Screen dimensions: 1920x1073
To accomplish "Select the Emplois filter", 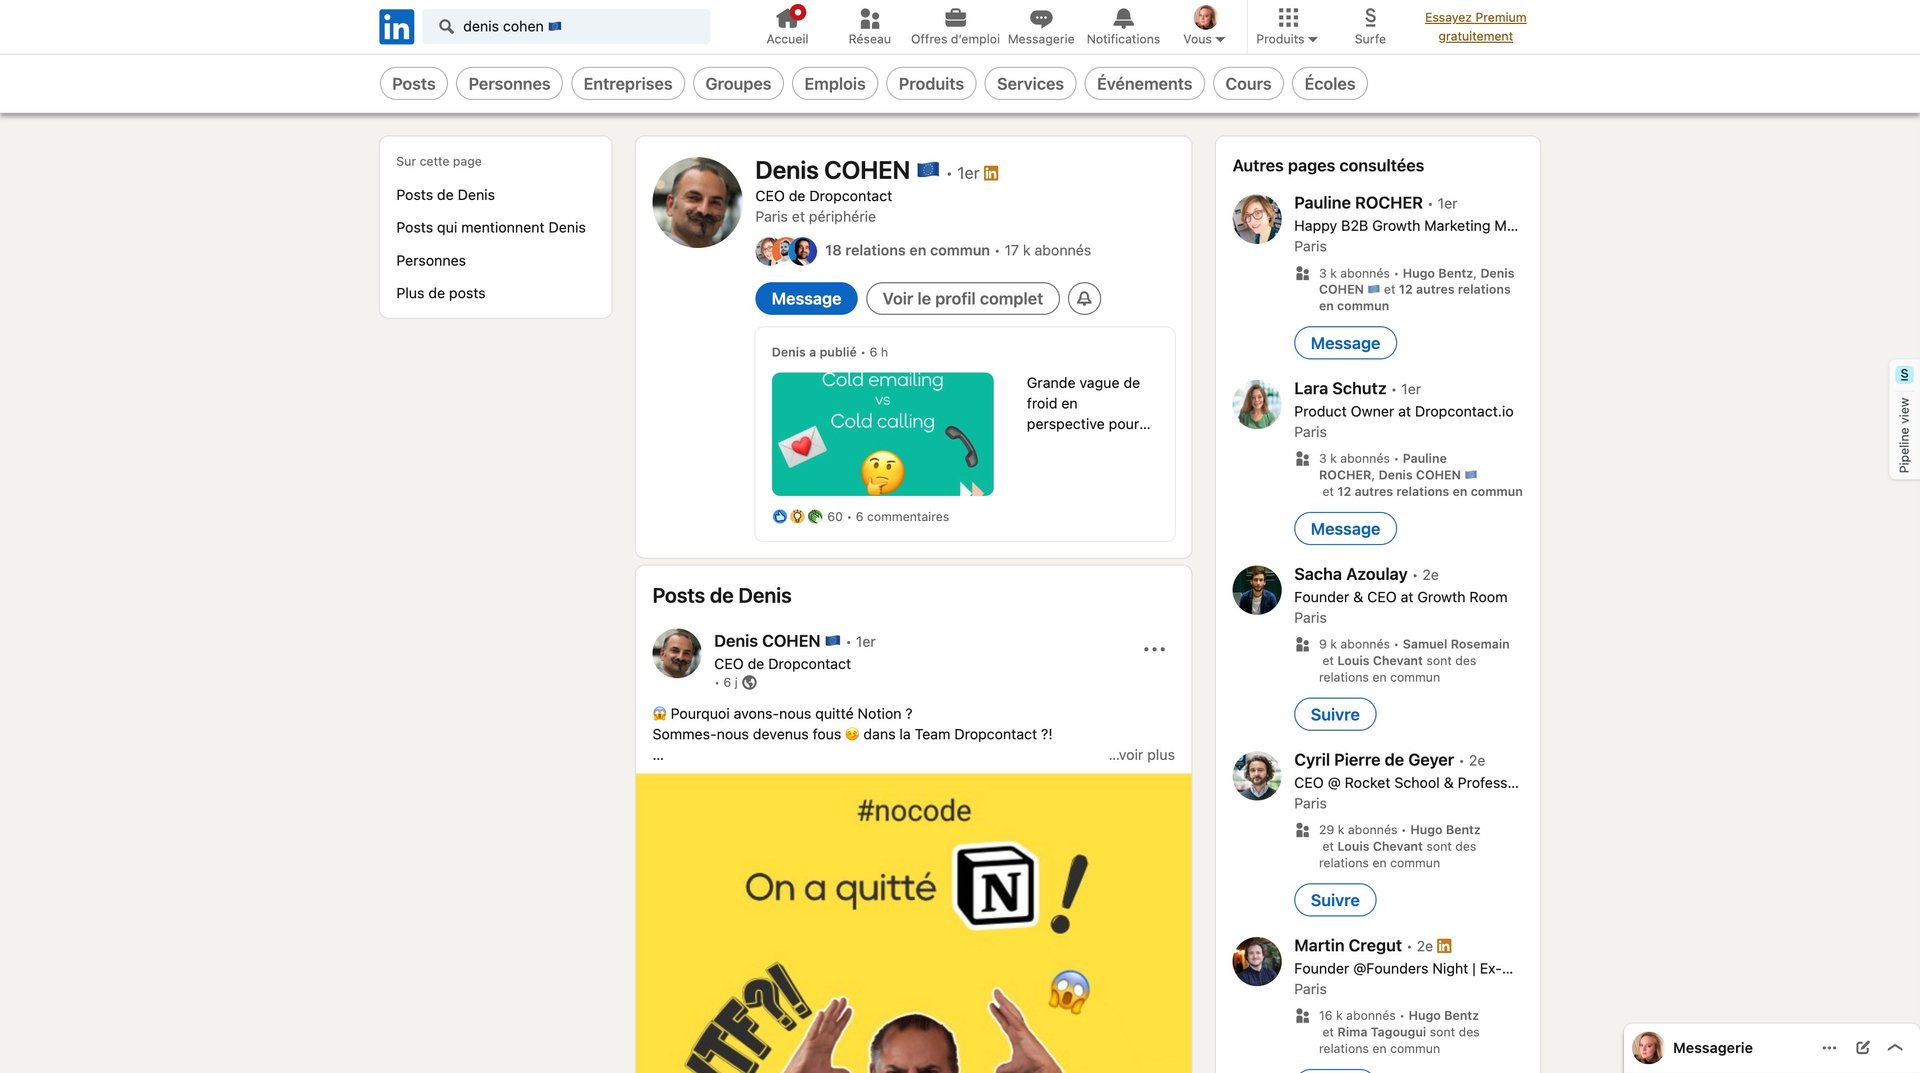I will (835, 84).
